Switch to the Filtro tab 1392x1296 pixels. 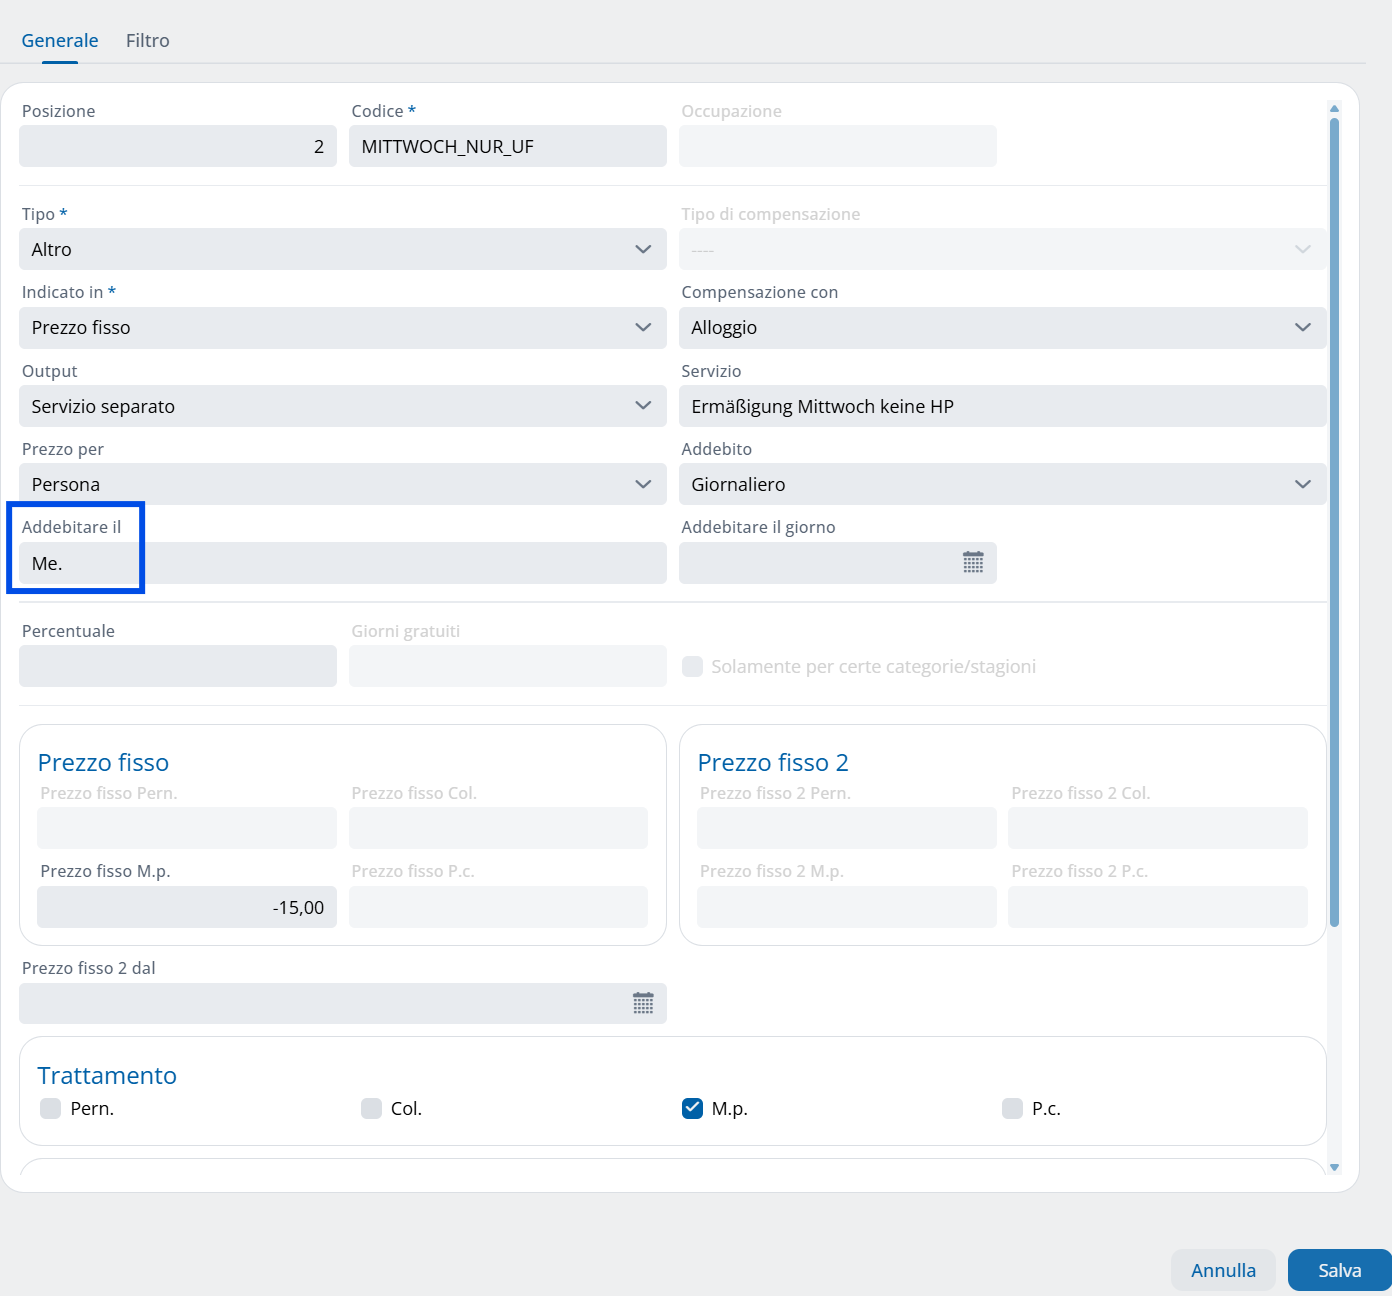(x=148, y=41)
